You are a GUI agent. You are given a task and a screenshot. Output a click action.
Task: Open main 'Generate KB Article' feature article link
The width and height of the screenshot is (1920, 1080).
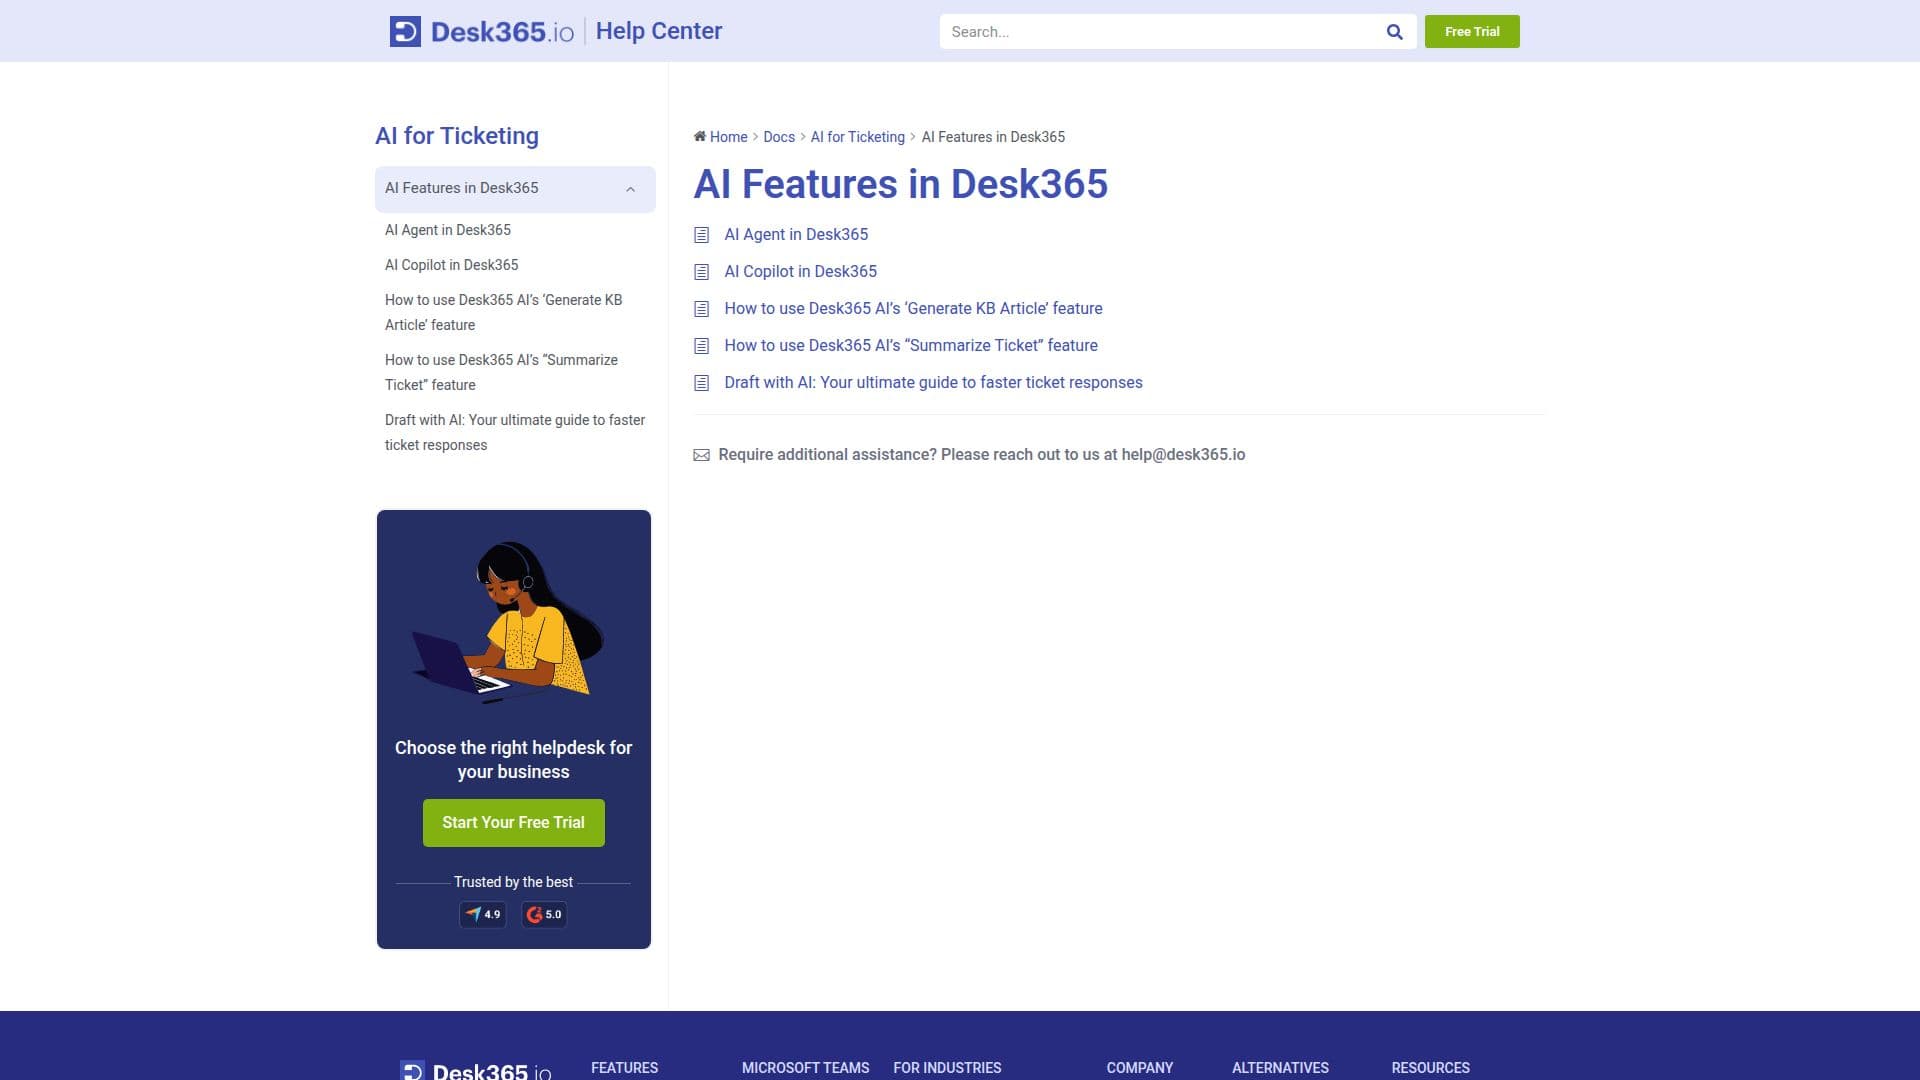tap(914, 308)
